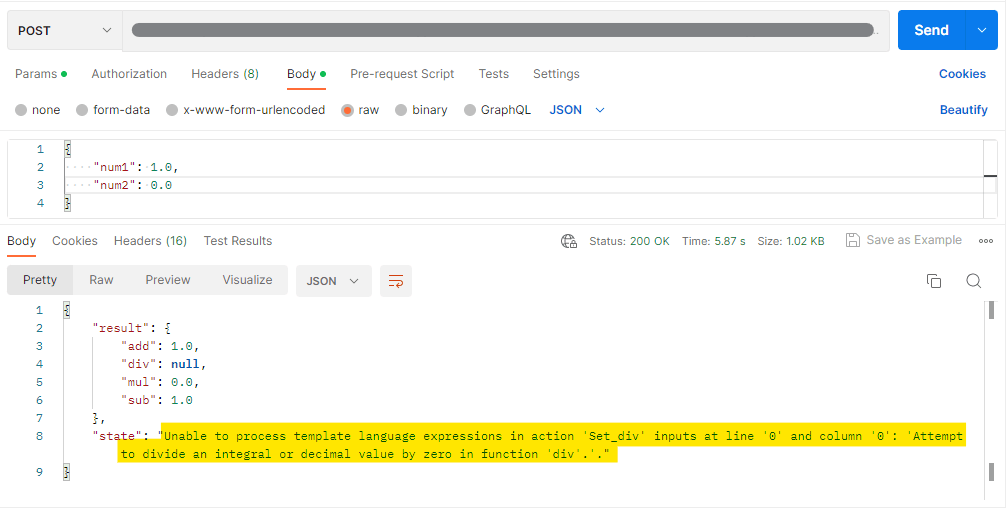This screenshot has width=1006, height=508.
Task: Click the network globe icon near Status
Action: 569,241
